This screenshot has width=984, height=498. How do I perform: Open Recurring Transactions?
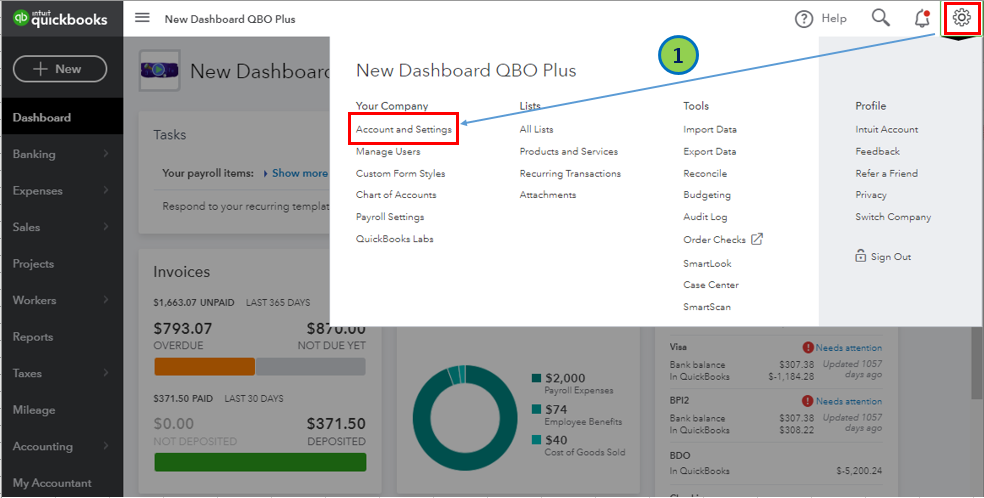[570, 173]
